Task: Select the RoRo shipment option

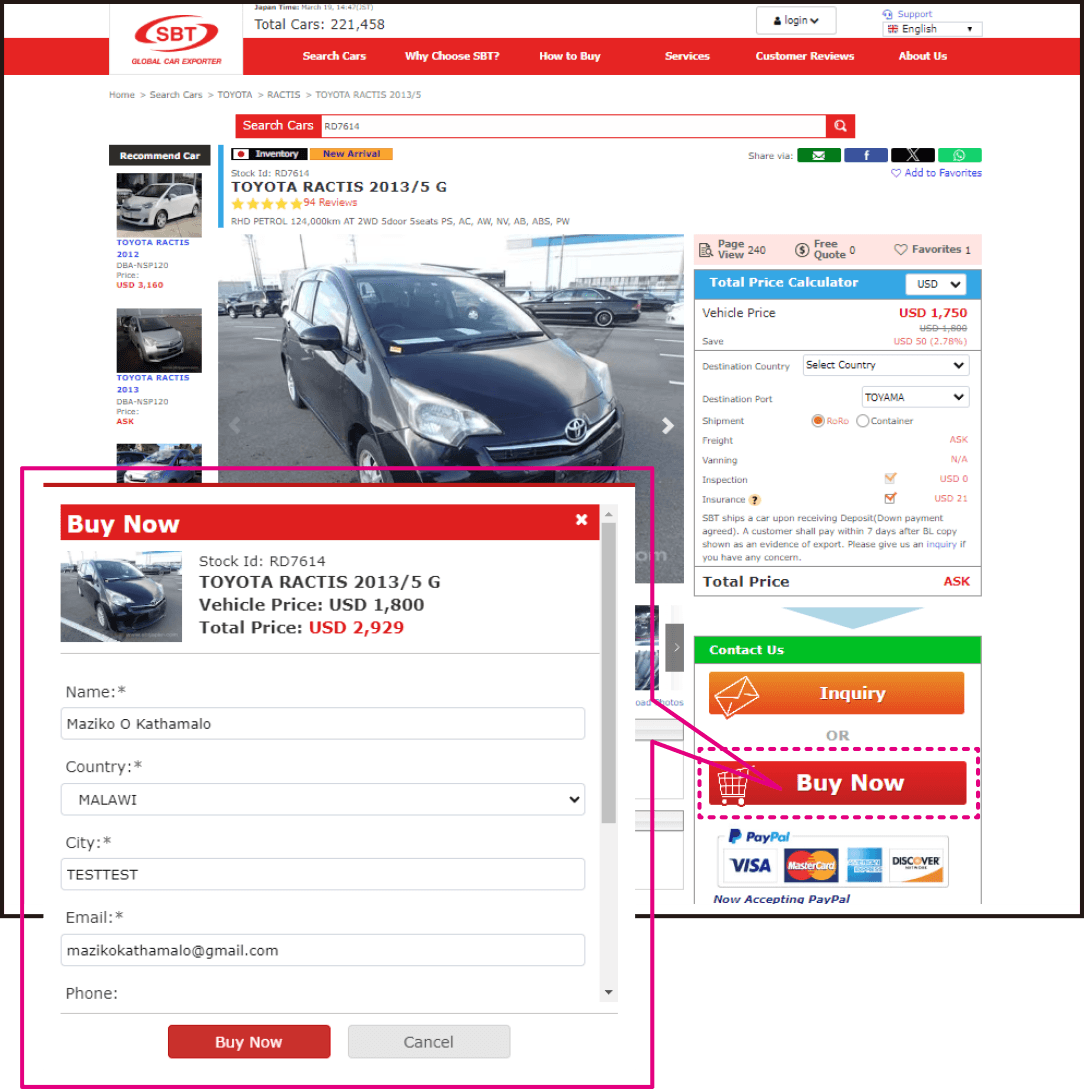Action: tap(817, 421)
